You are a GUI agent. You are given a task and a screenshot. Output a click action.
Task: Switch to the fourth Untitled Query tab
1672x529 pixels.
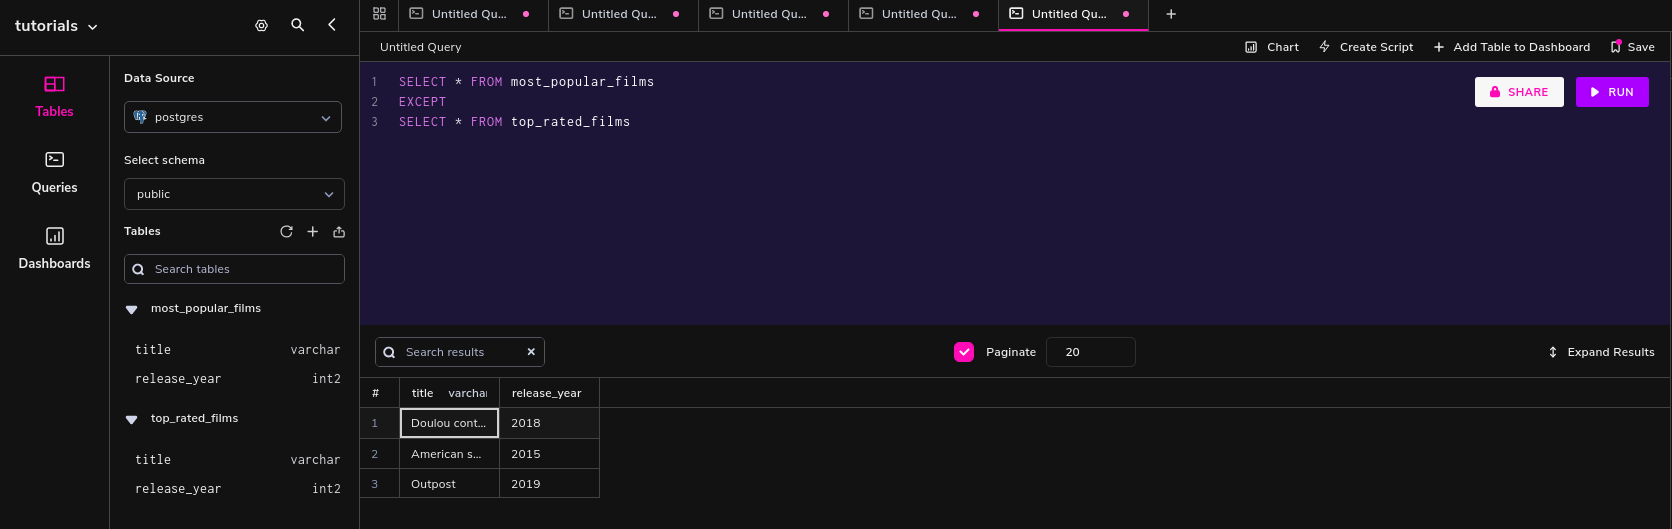pyautogui.click(x=923, y=15)
